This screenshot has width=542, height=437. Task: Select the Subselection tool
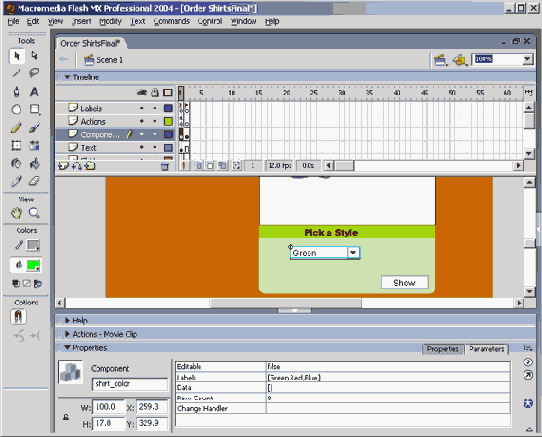pos(34,56)
